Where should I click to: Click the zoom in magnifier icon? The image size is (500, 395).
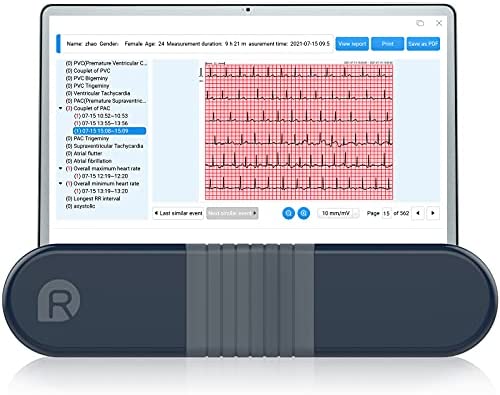[x=304, y=213]
